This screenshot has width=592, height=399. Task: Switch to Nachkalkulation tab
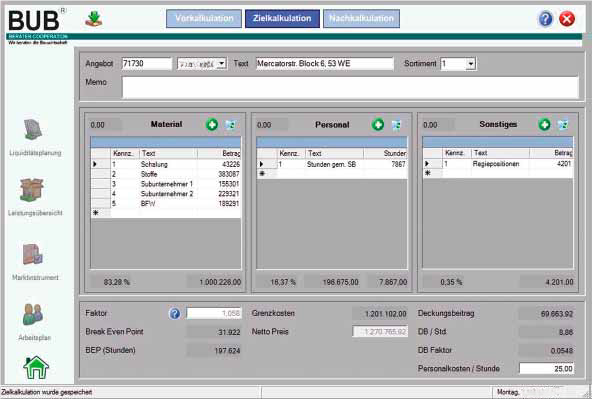[x=361, y=18]
